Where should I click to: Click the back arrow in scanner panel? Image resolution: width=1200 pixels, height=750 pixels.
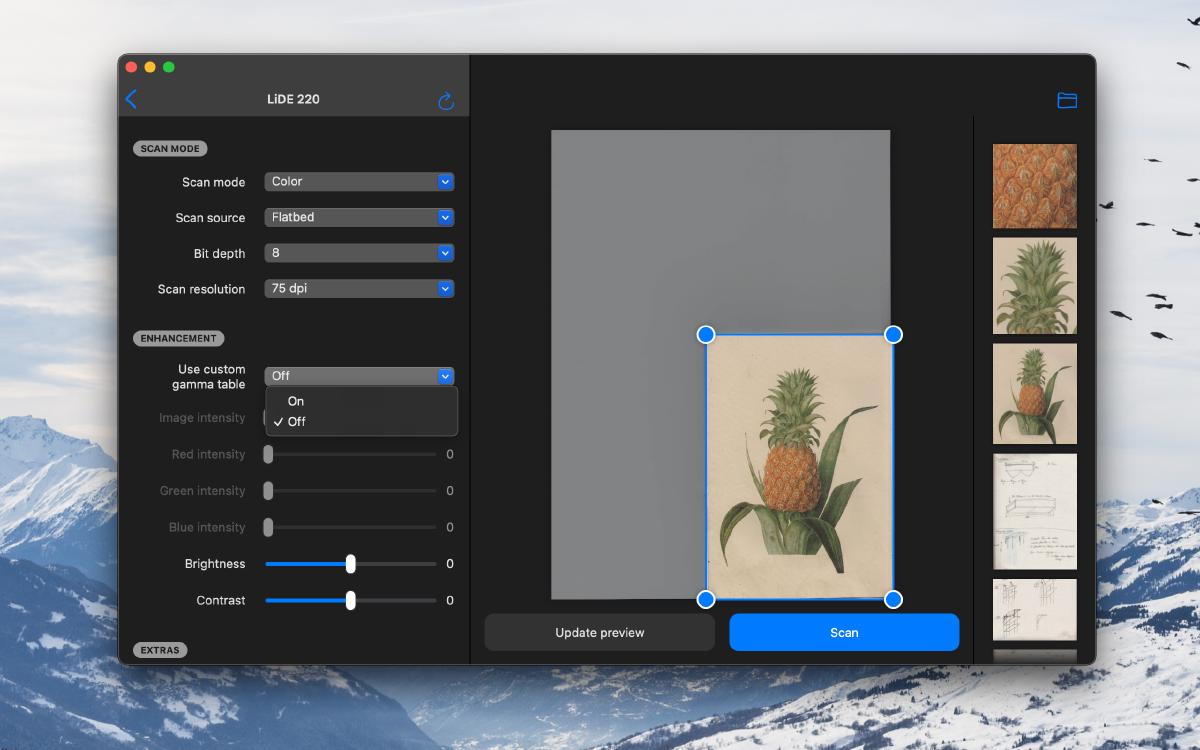[132, 99]
